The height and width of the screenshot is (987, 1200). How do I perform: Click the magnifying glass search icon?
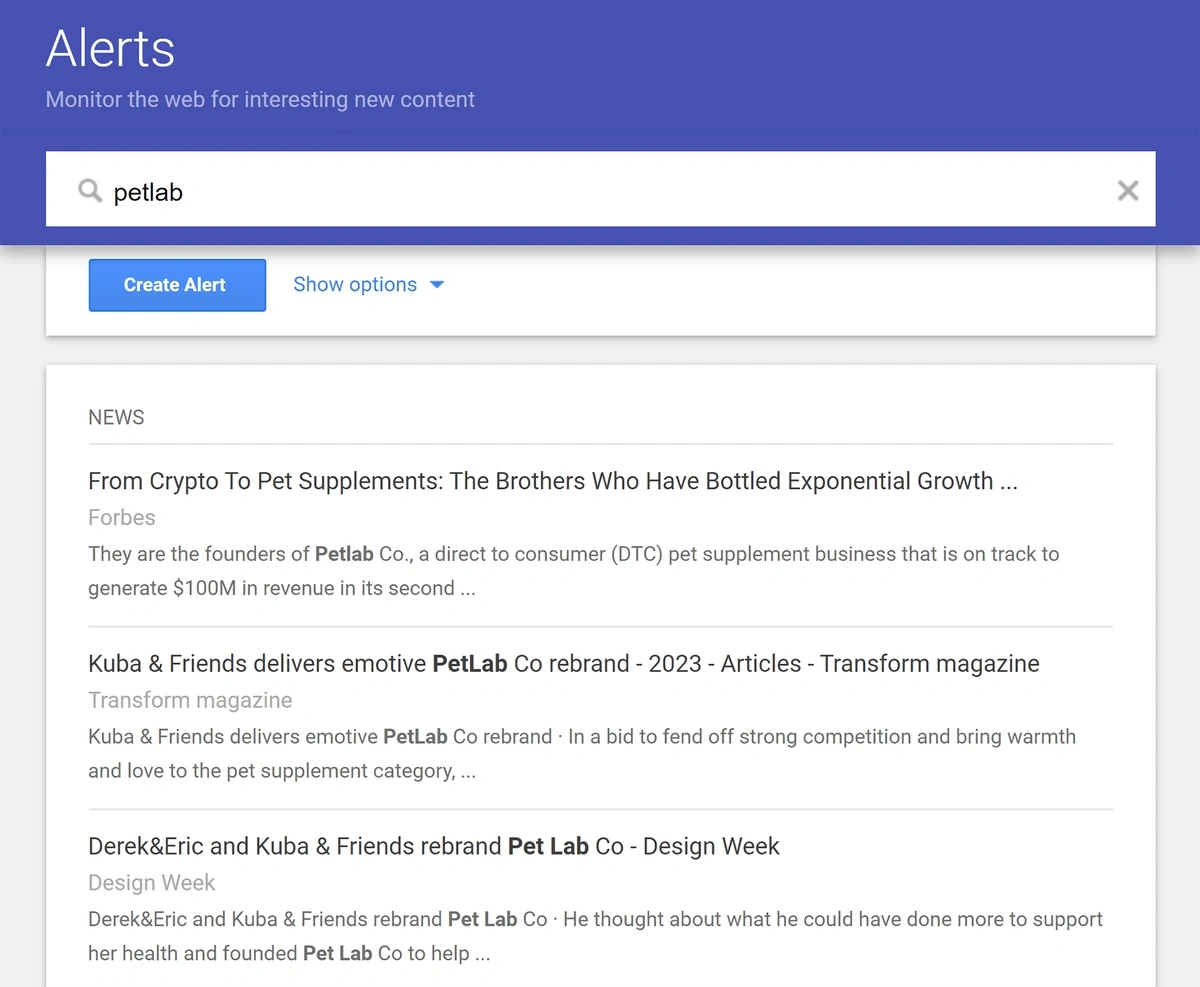(90, 190)
